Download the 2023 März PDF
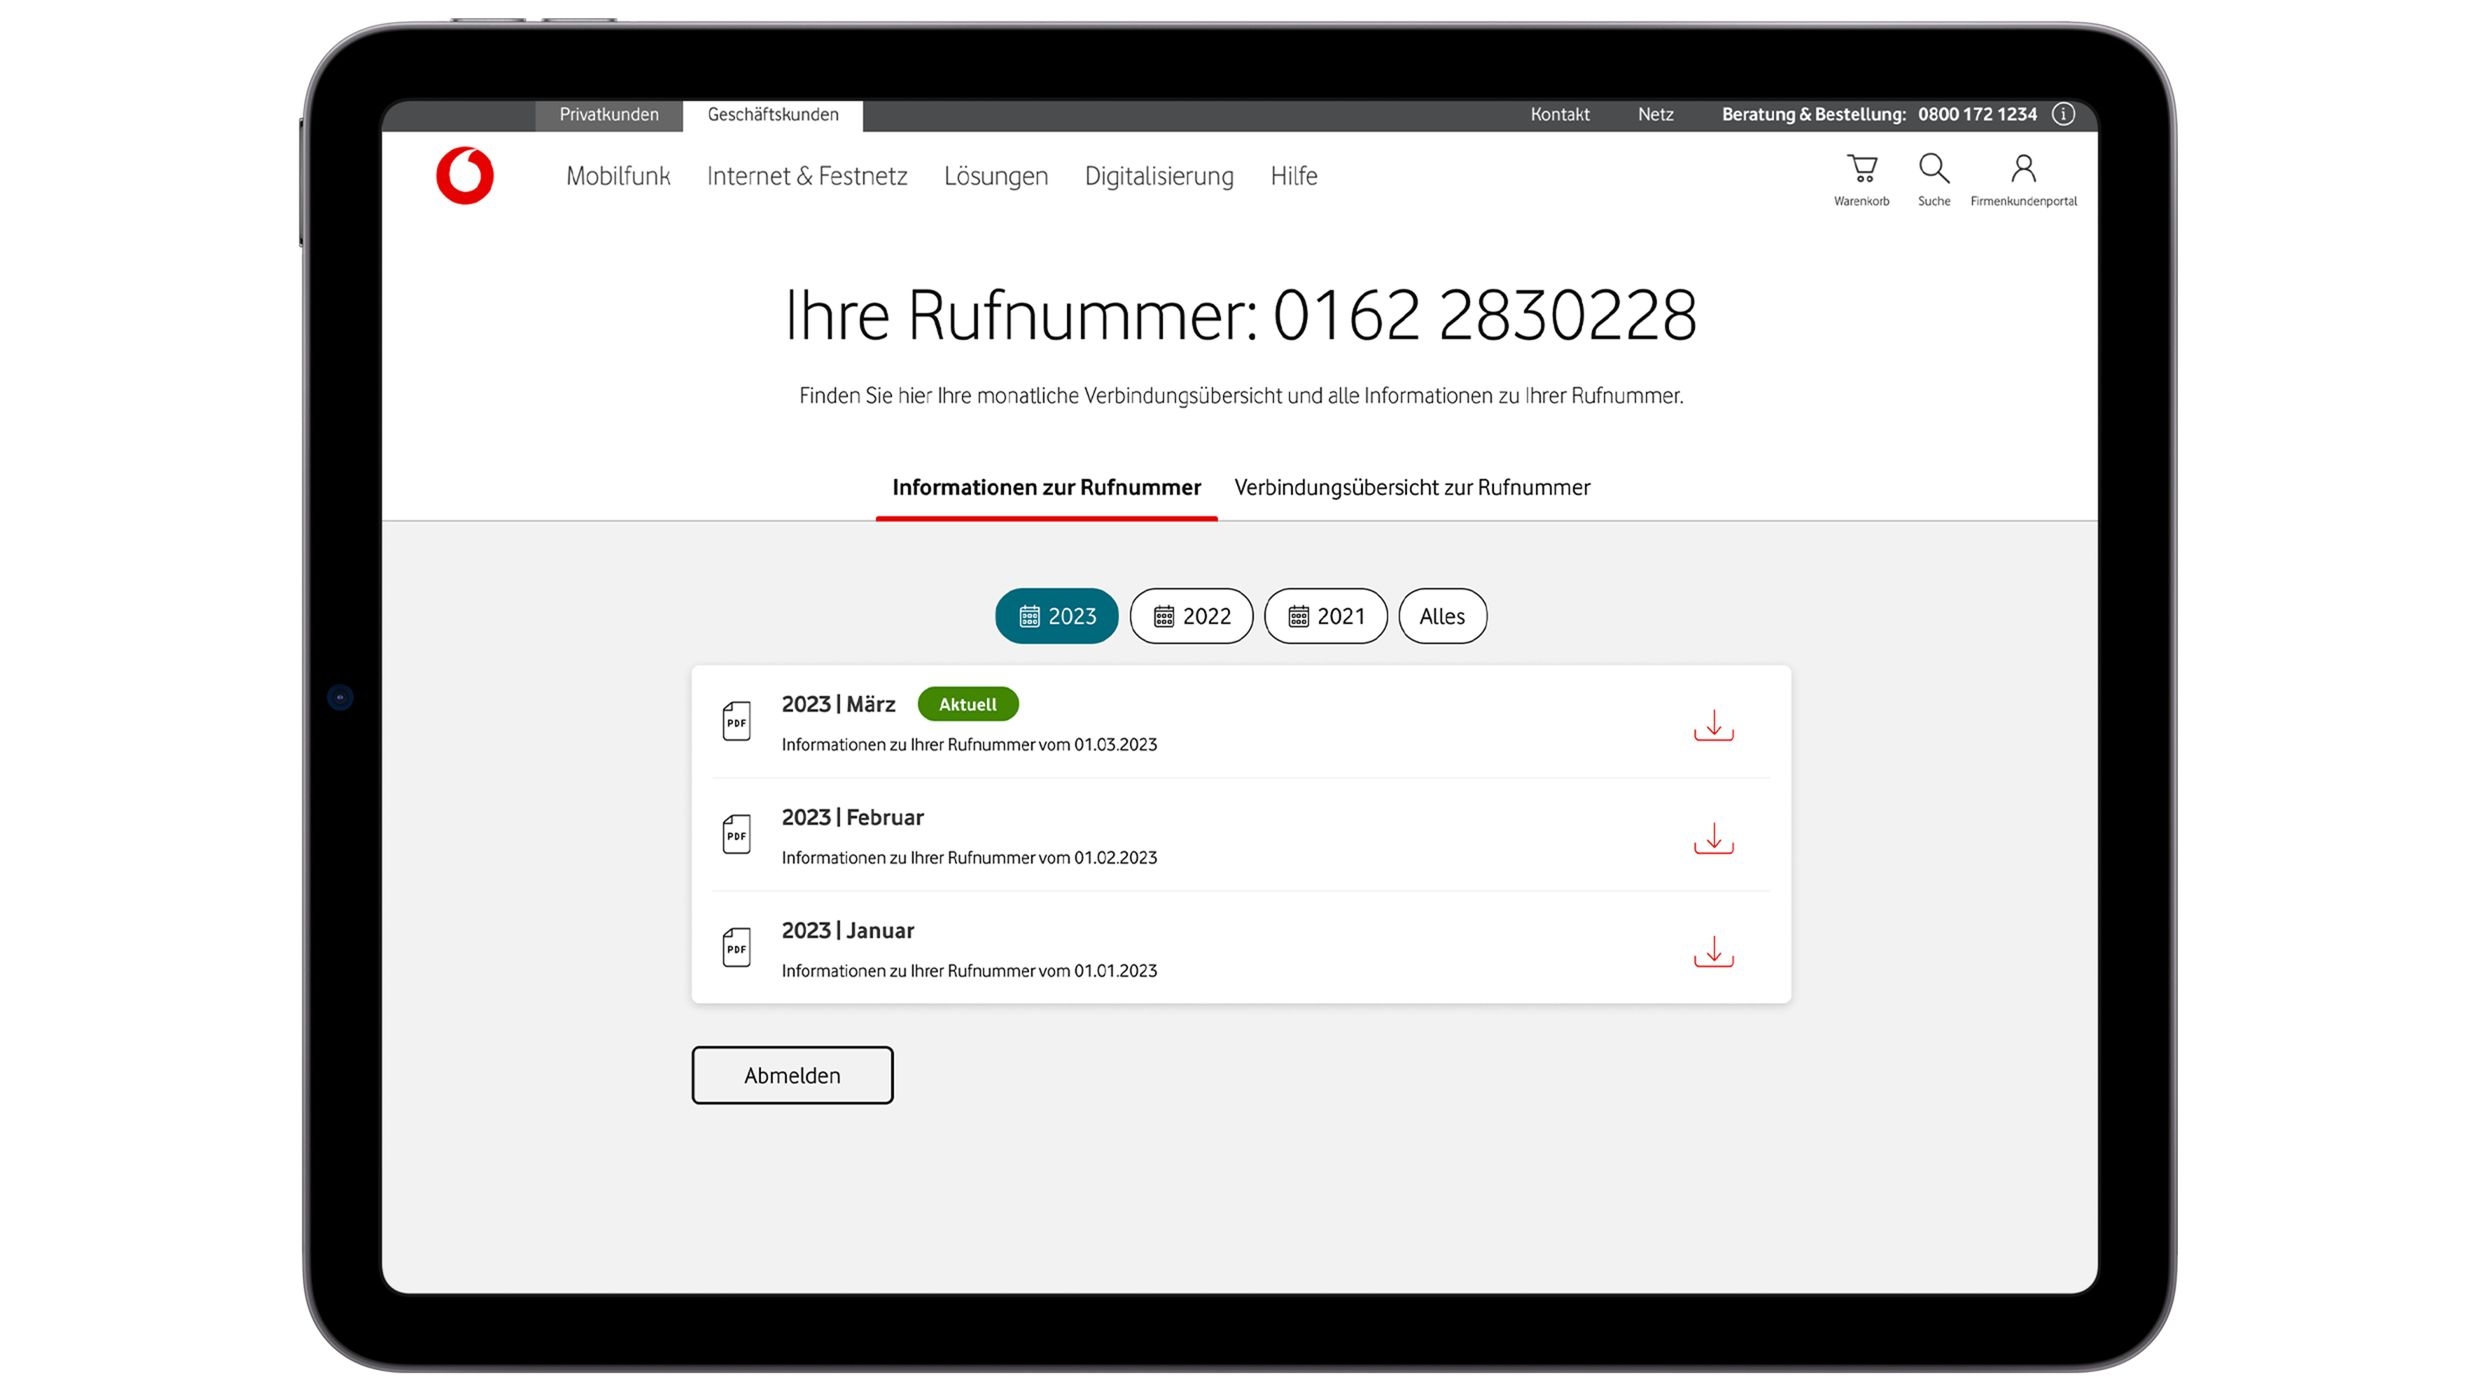The width and height of the screenshot is (2480, 1396). tap(1714, 725)
